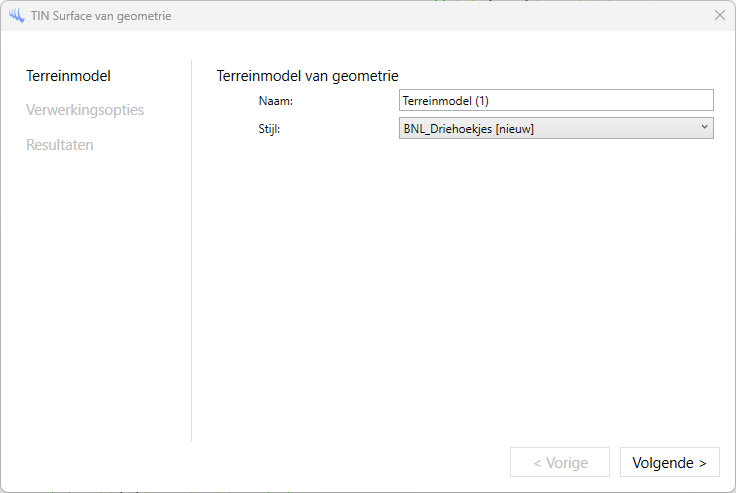Open the Stijl combo box

pos(556,128)
